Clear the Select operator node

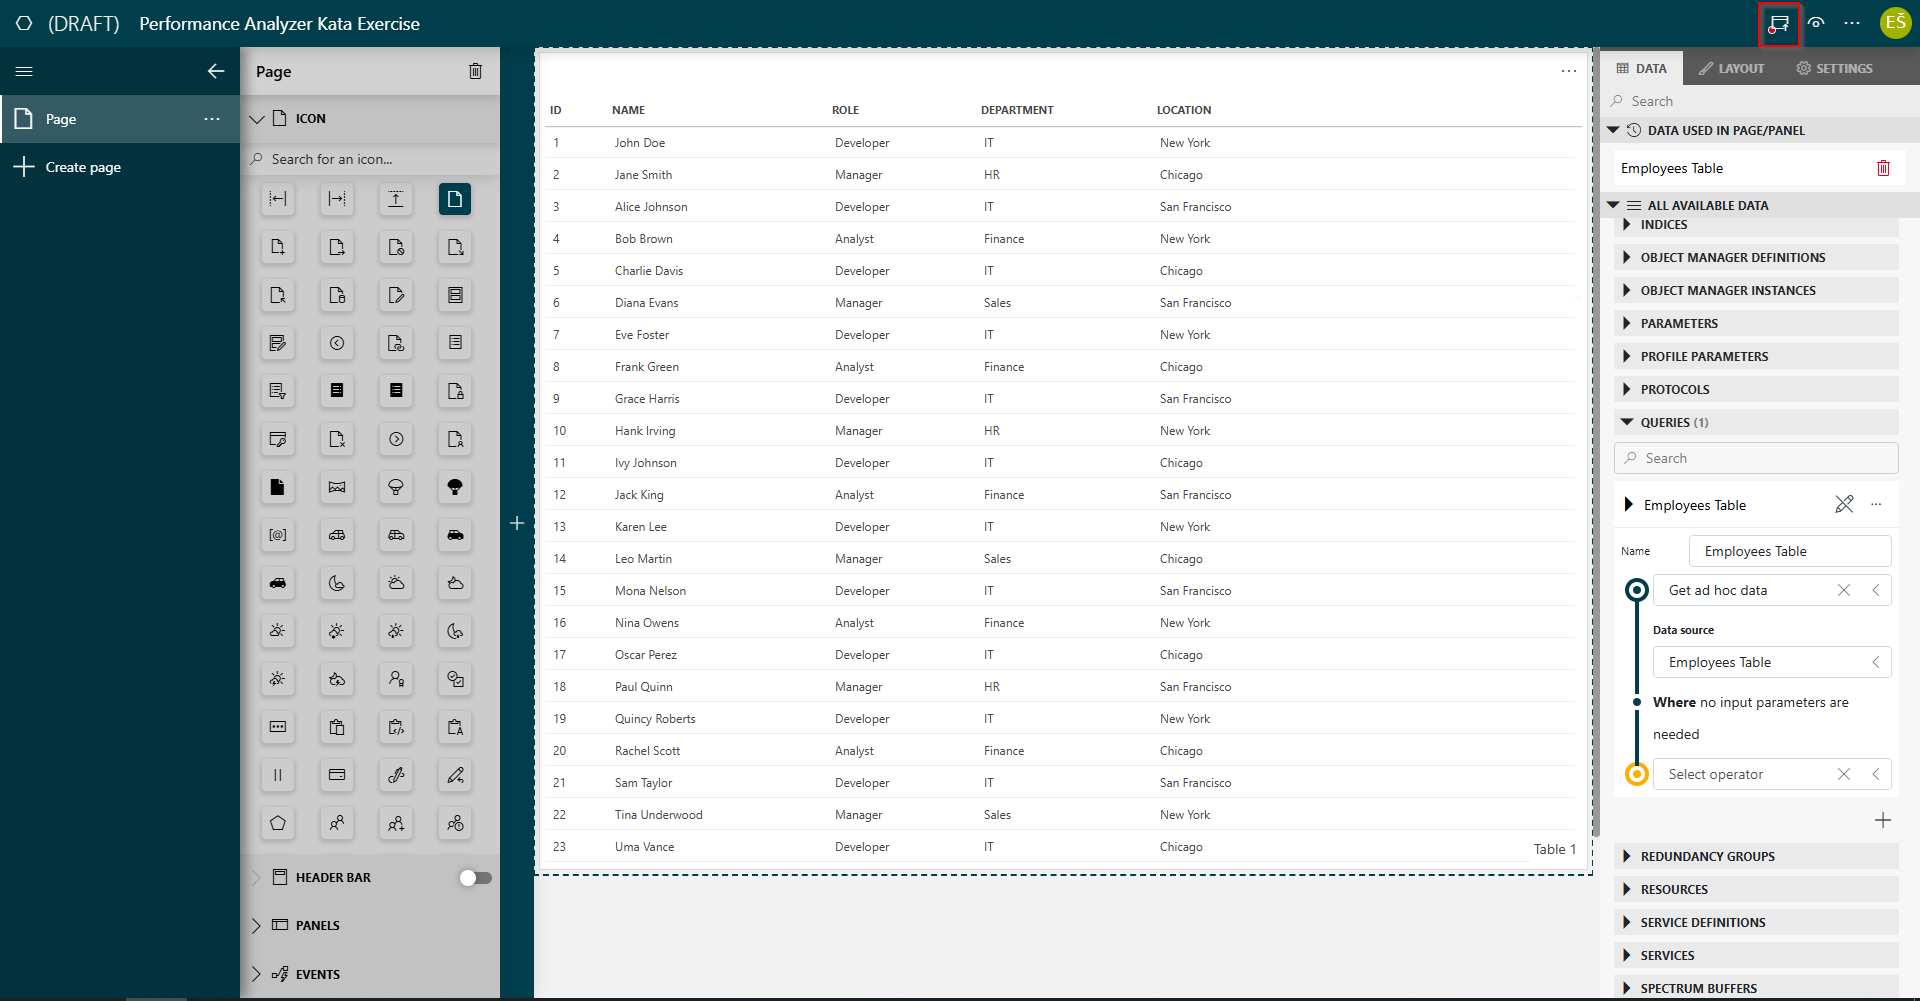coord(1844,774)
